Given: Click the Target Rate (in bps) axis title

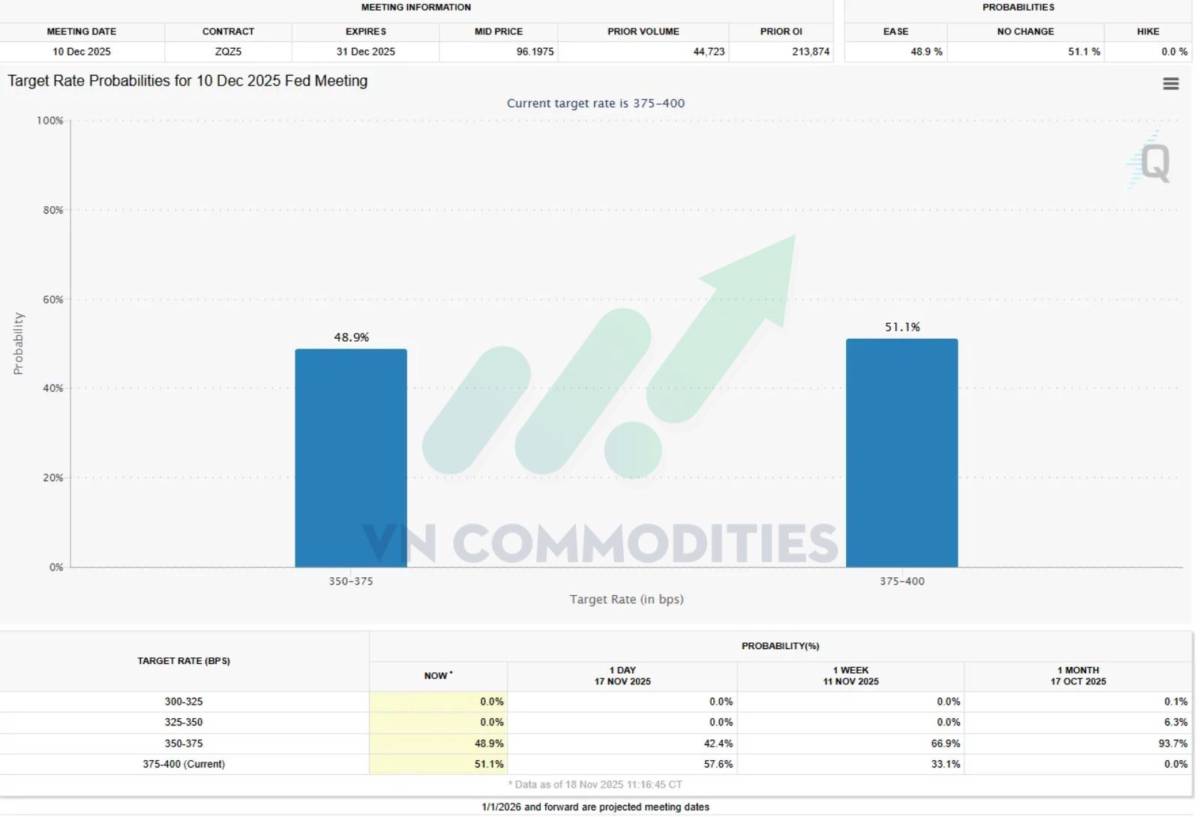Looking at the screenshot, I should (627, 600).
